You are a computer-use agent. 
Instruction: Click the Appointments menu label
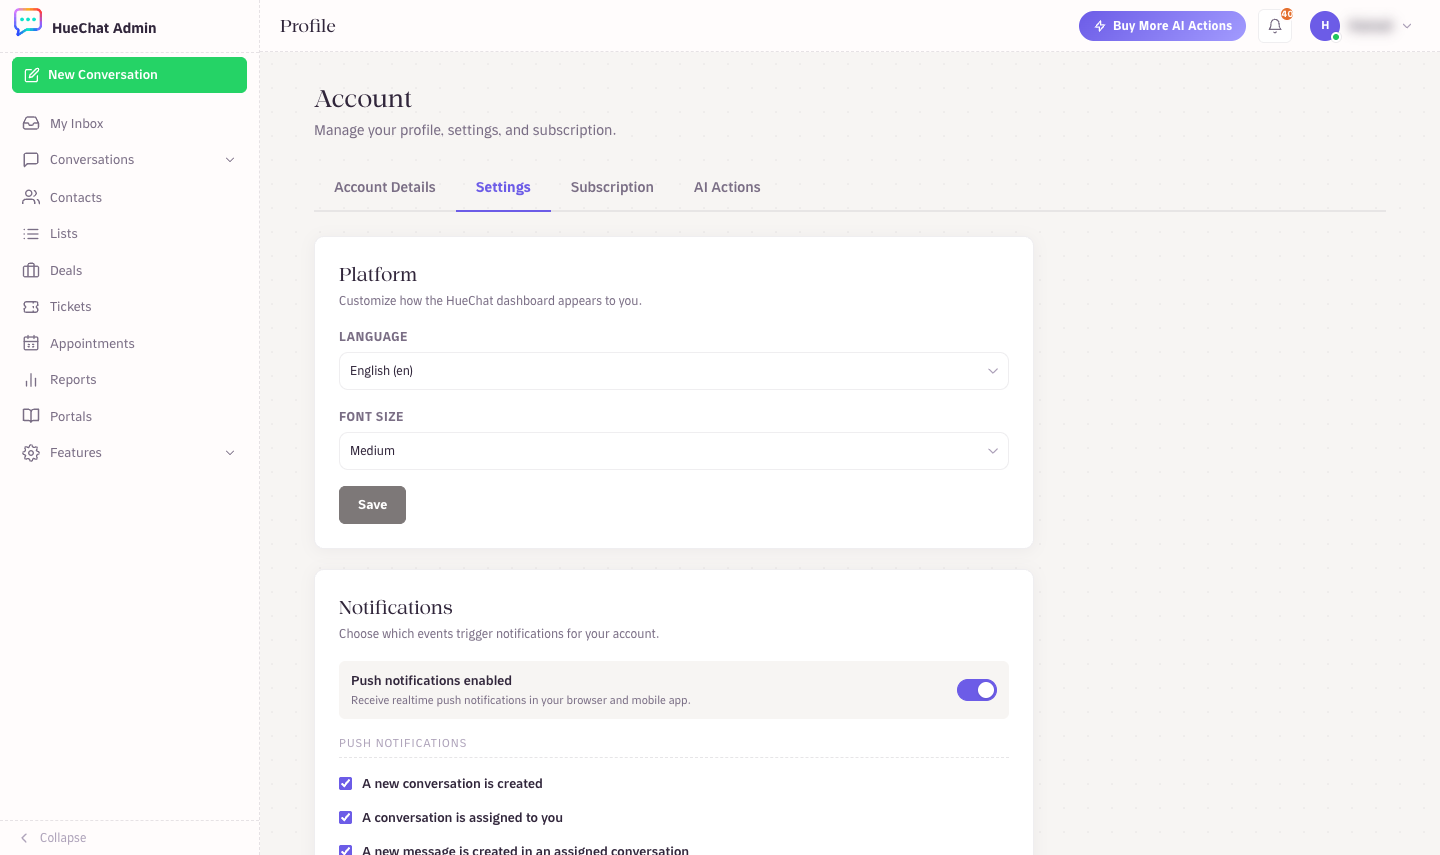(92, 344)
